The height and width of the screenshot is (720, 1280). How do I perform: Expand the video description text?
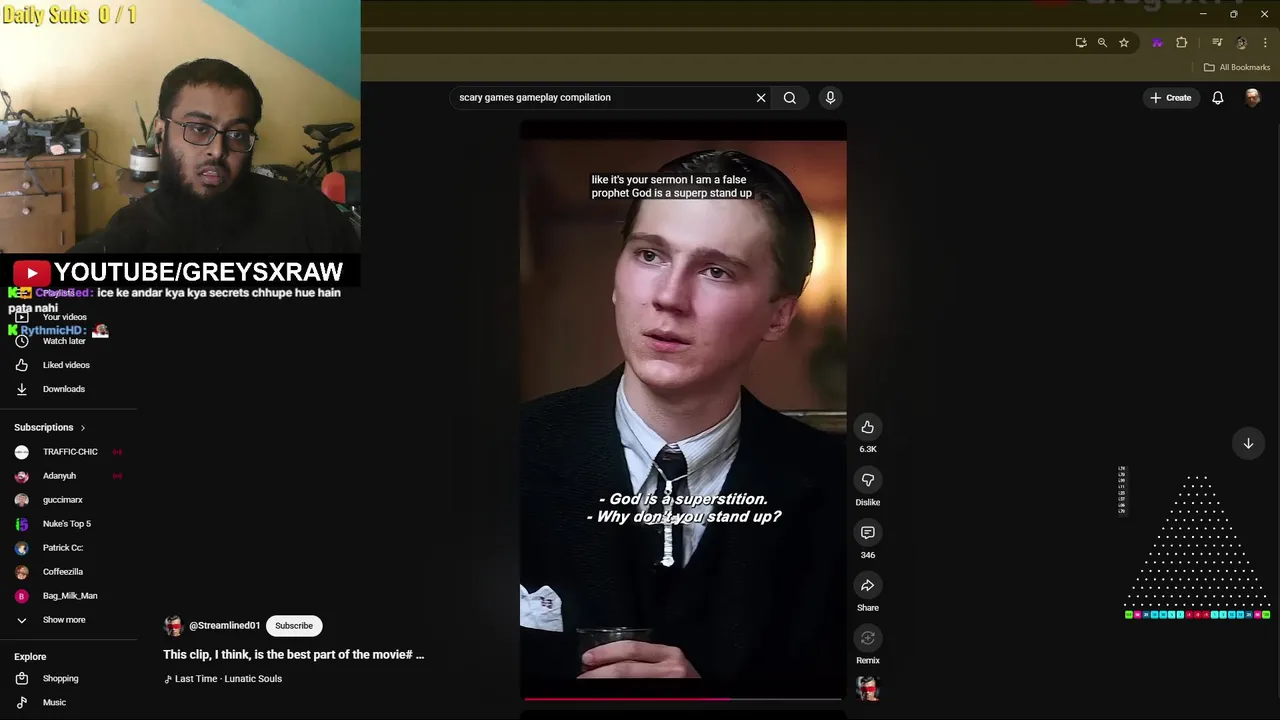click(294, 654)
